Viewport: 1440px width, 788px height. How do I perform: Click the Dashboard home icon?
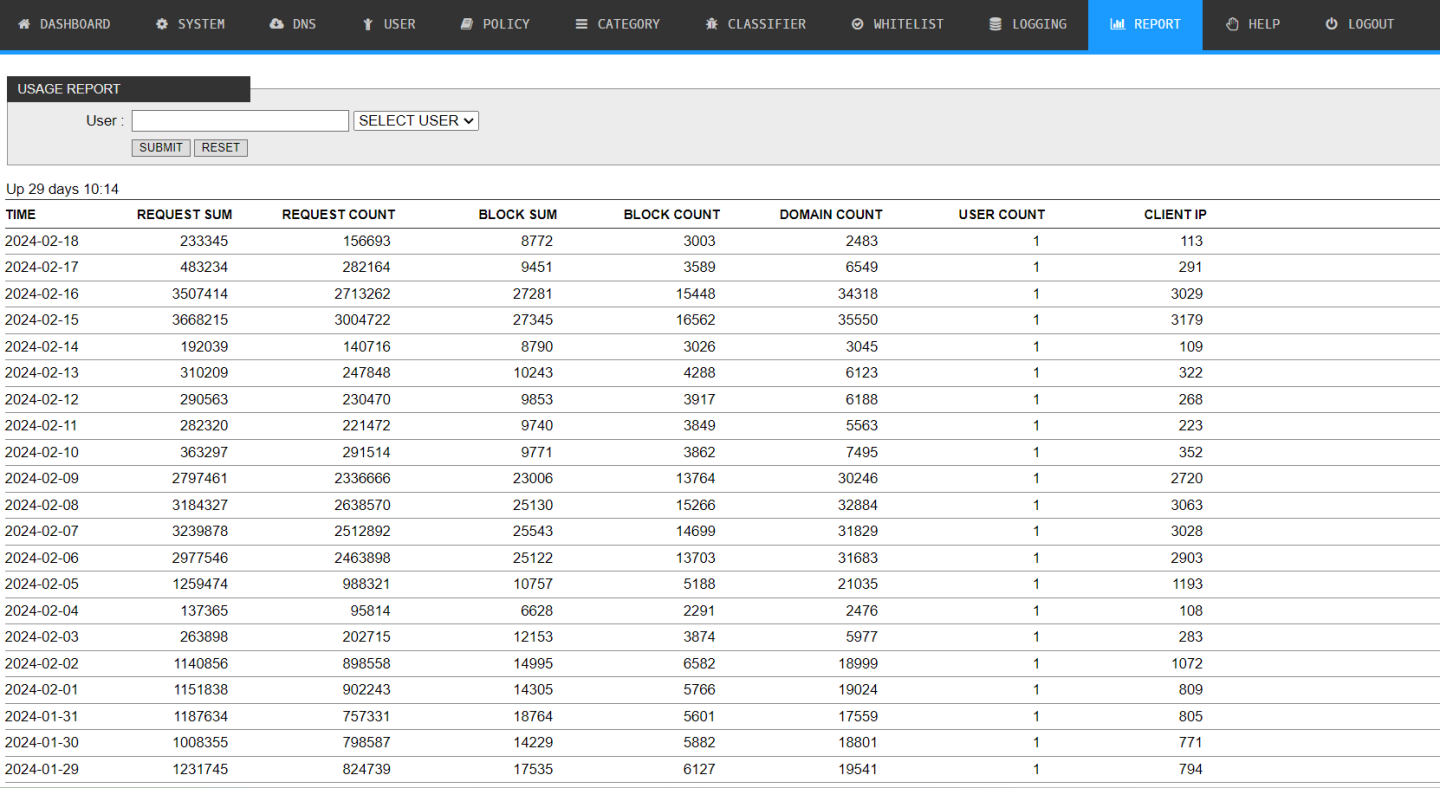(x=25, y=24)
